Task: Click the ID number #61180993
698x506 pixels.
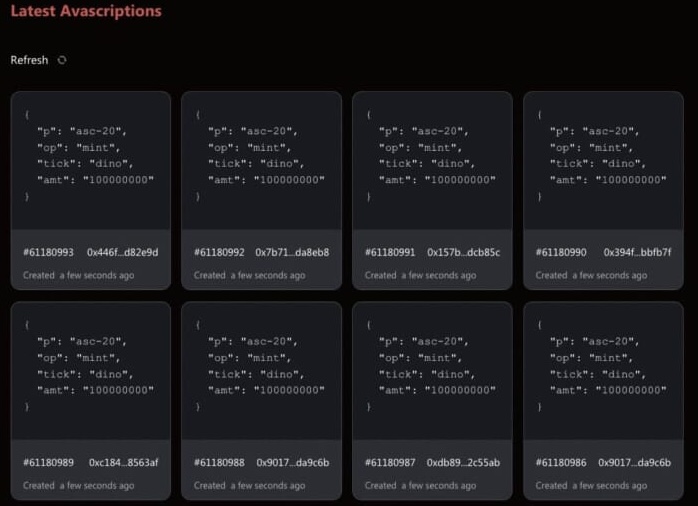Action: pos(49,252)
